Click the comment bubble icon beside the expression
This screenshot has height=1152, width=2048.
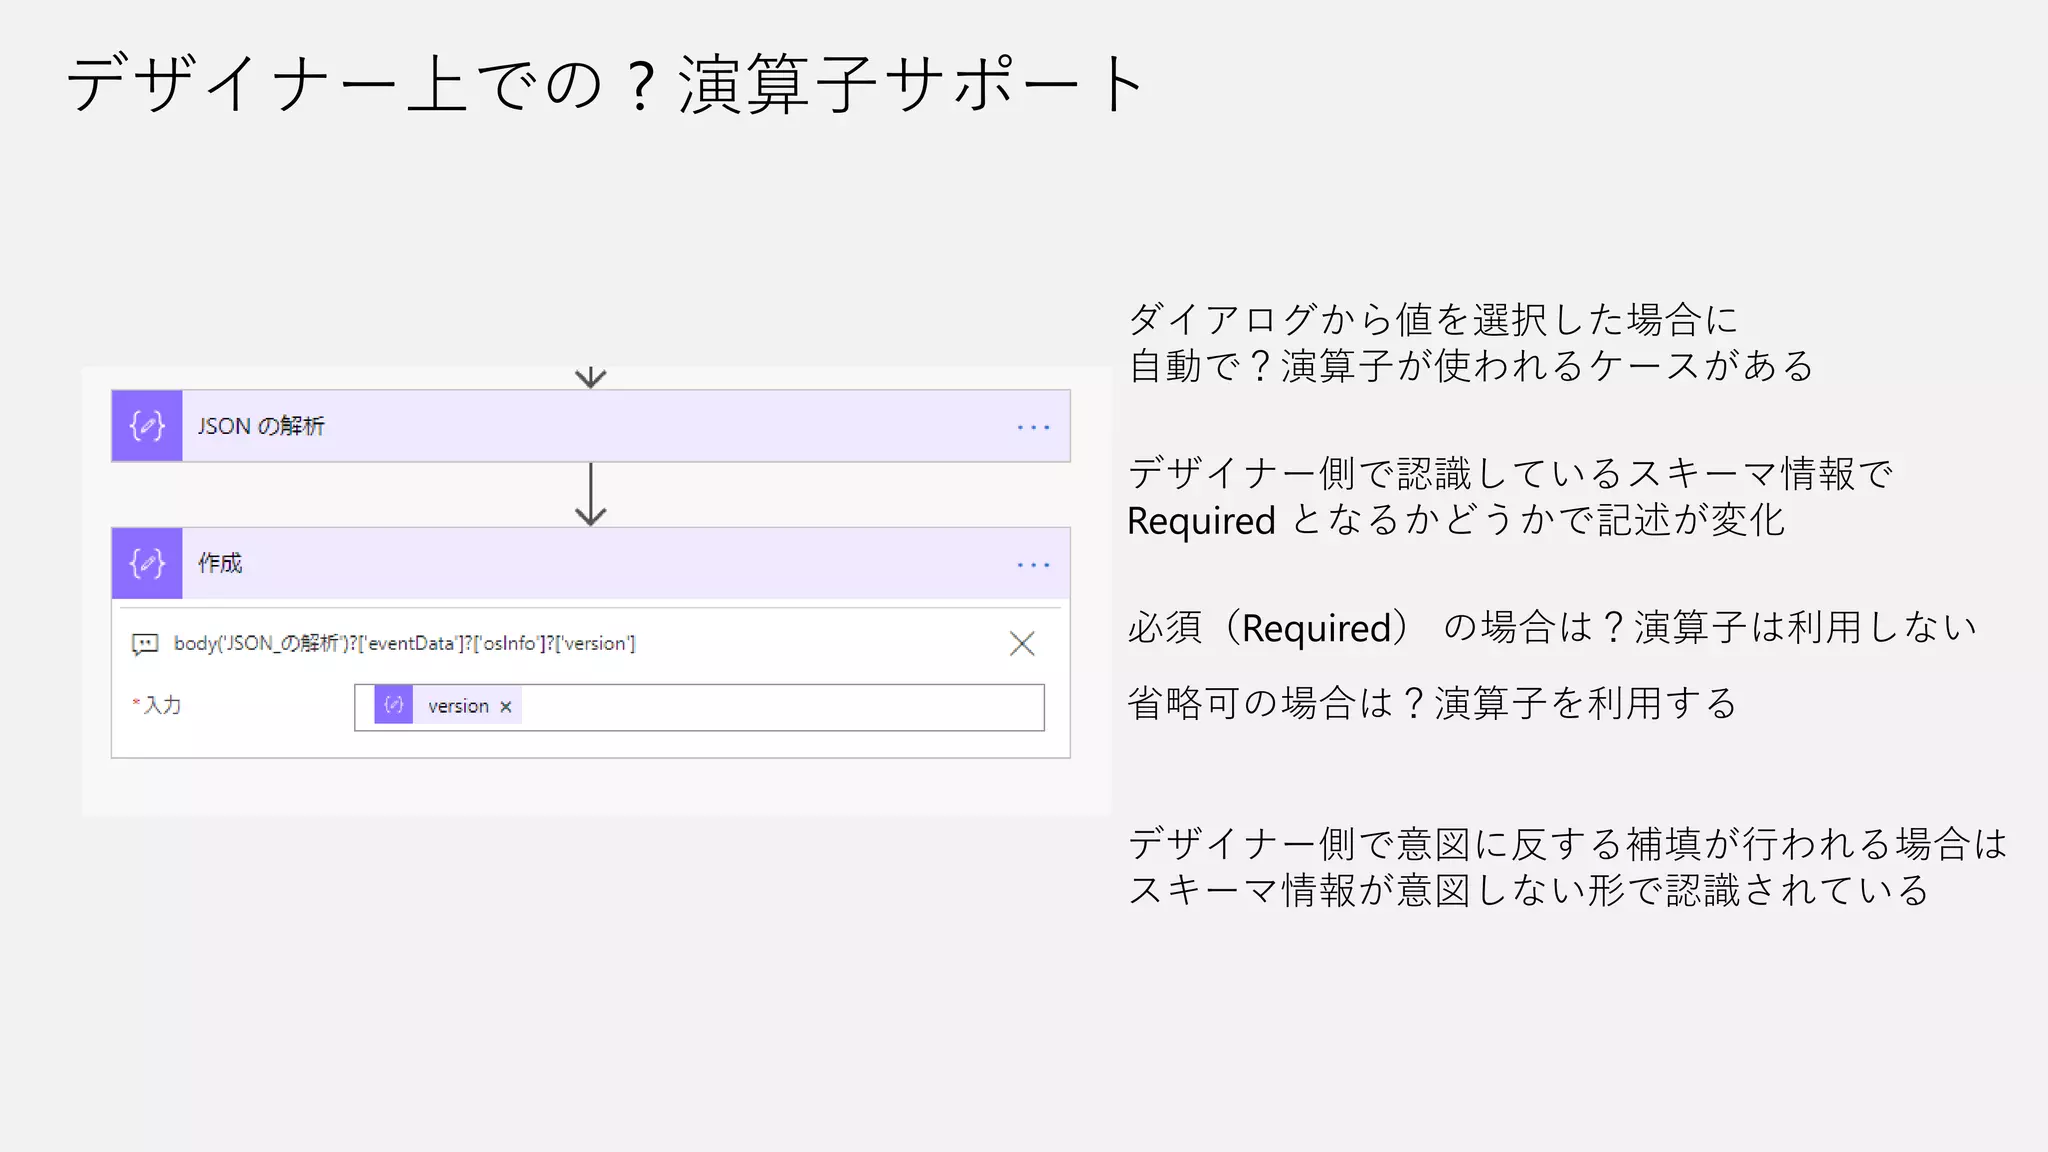[145, 644]
